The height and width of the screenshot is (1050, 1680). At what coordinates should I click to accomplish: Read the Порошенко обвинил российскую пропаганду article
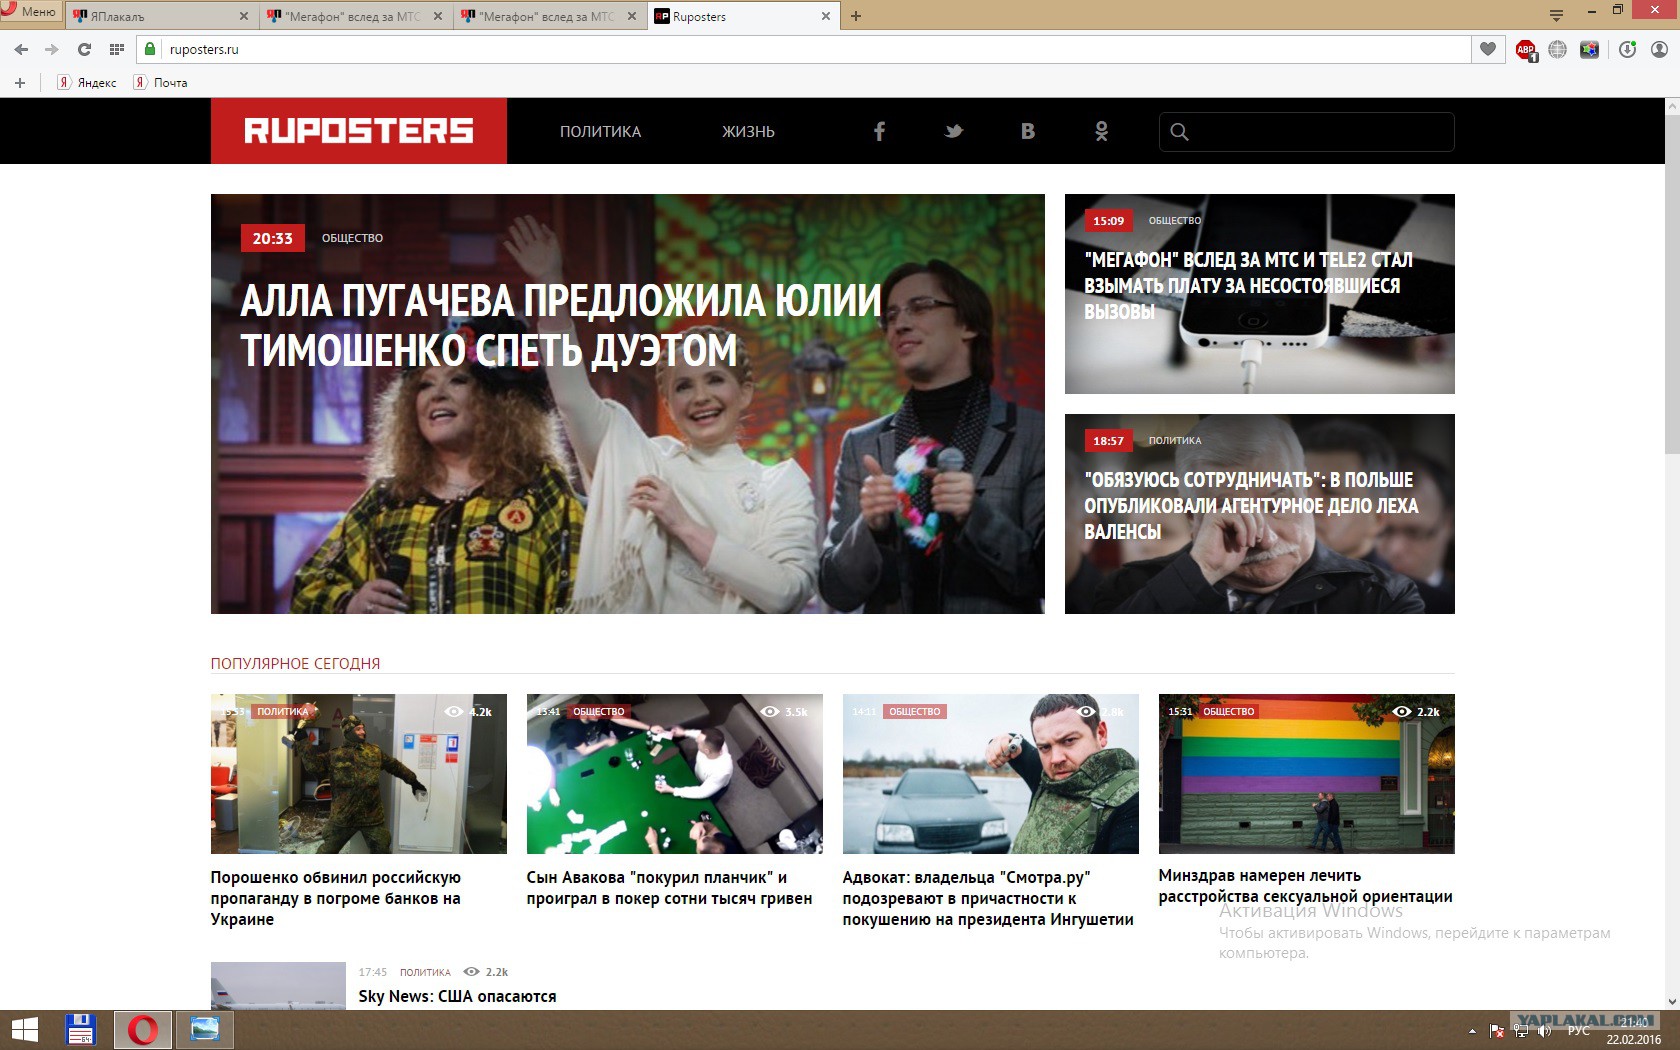(336, 898)
